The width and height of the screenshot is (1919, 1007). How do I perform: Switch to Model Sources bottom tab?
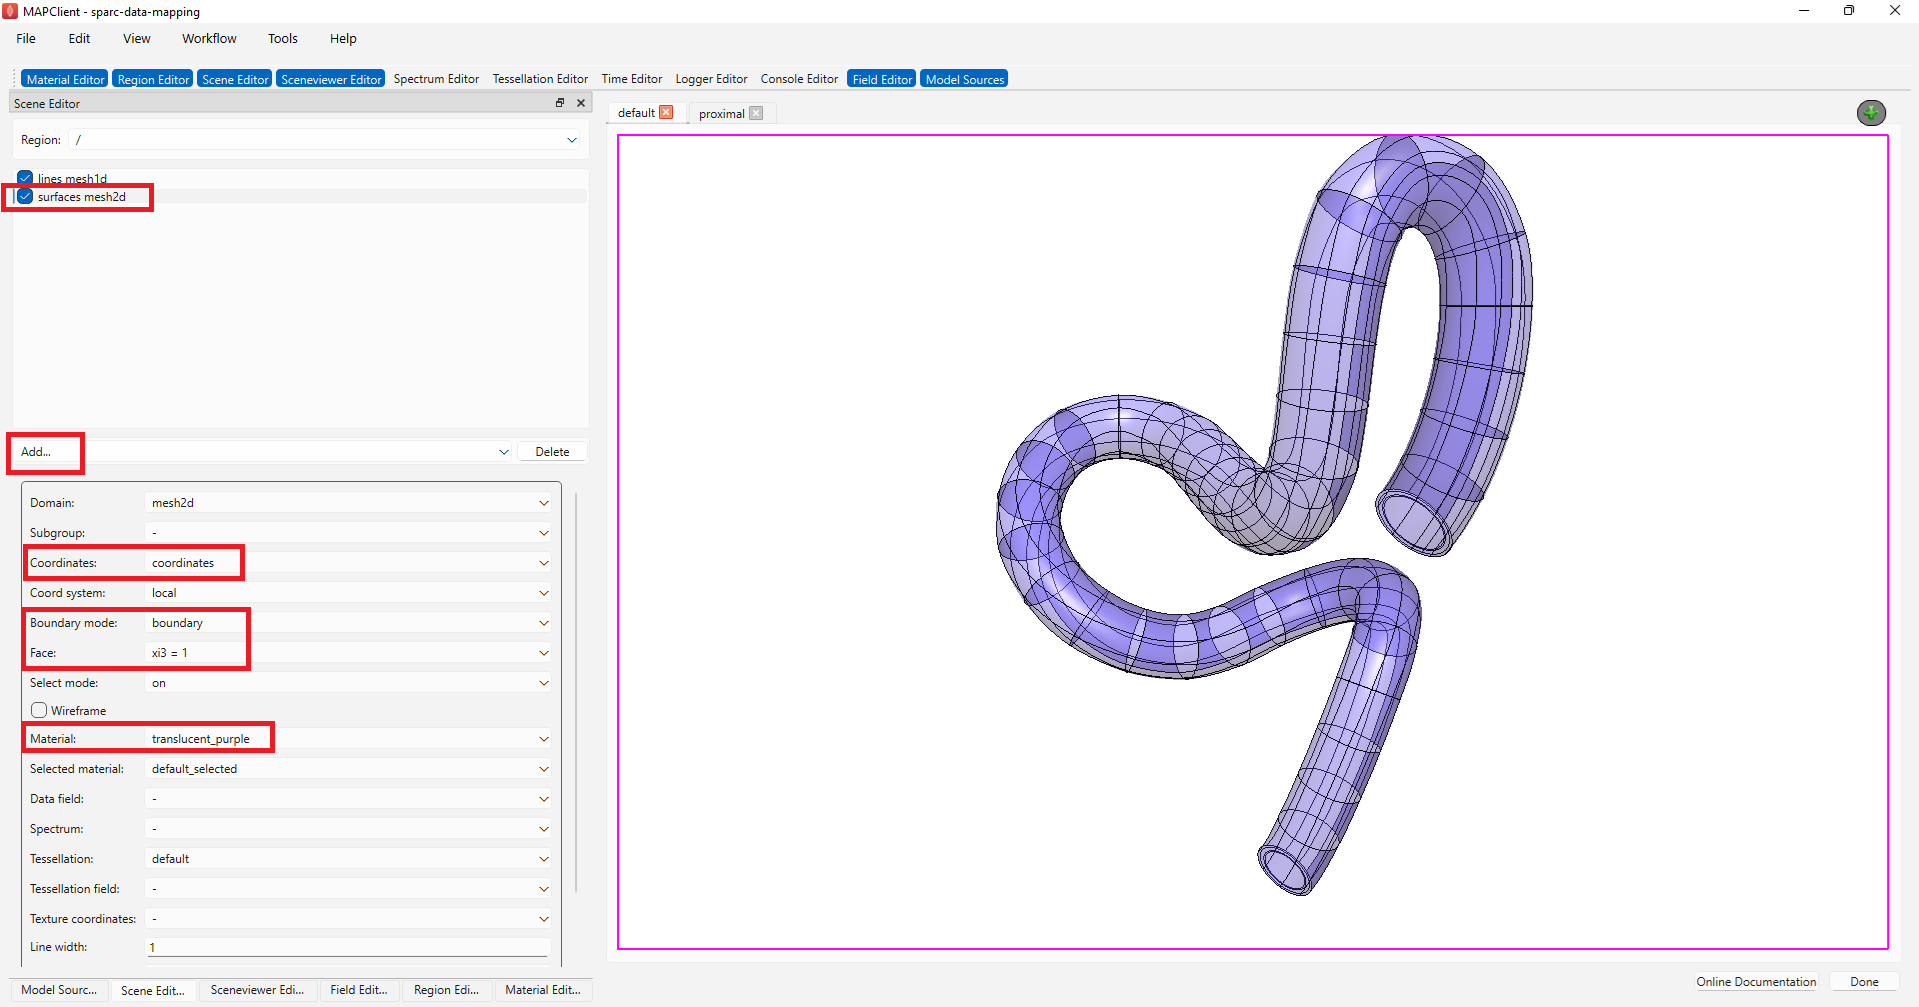click(x=59, y=990)
